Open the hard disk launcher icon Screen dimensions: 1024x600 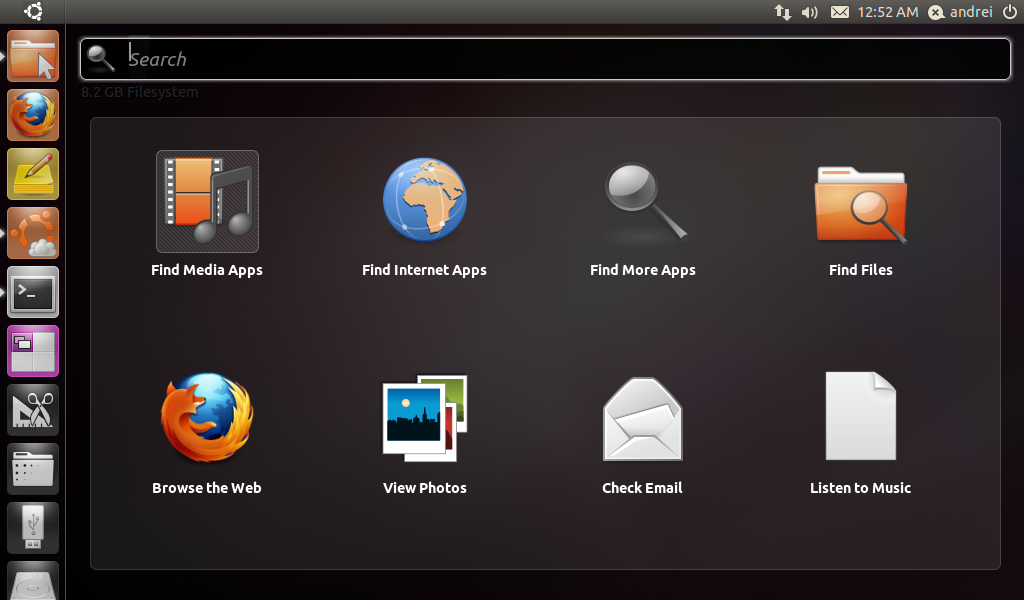pyautogui.click(x=33, y=580)
